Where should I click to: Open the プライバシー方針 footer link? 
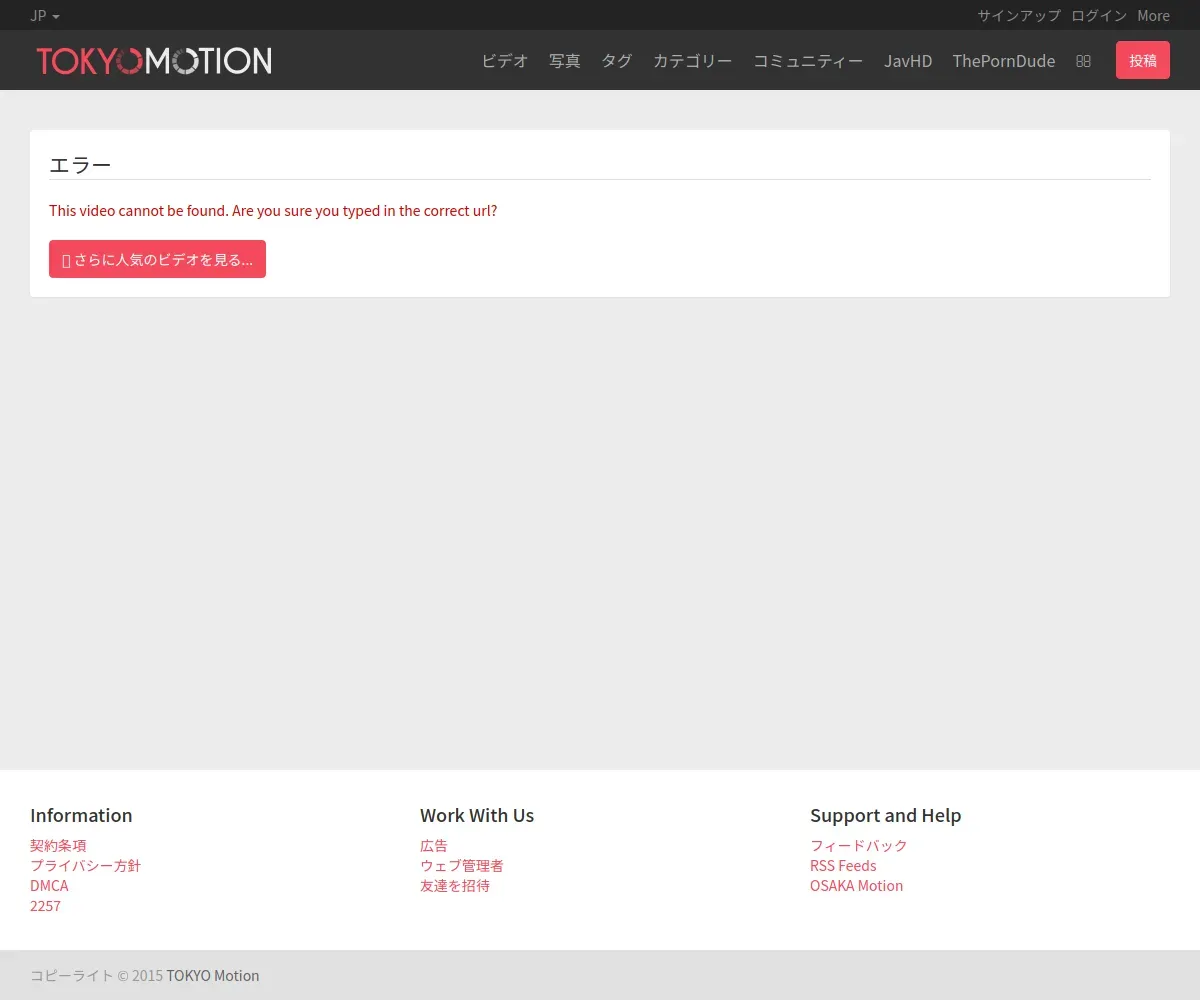pos(85,865)
